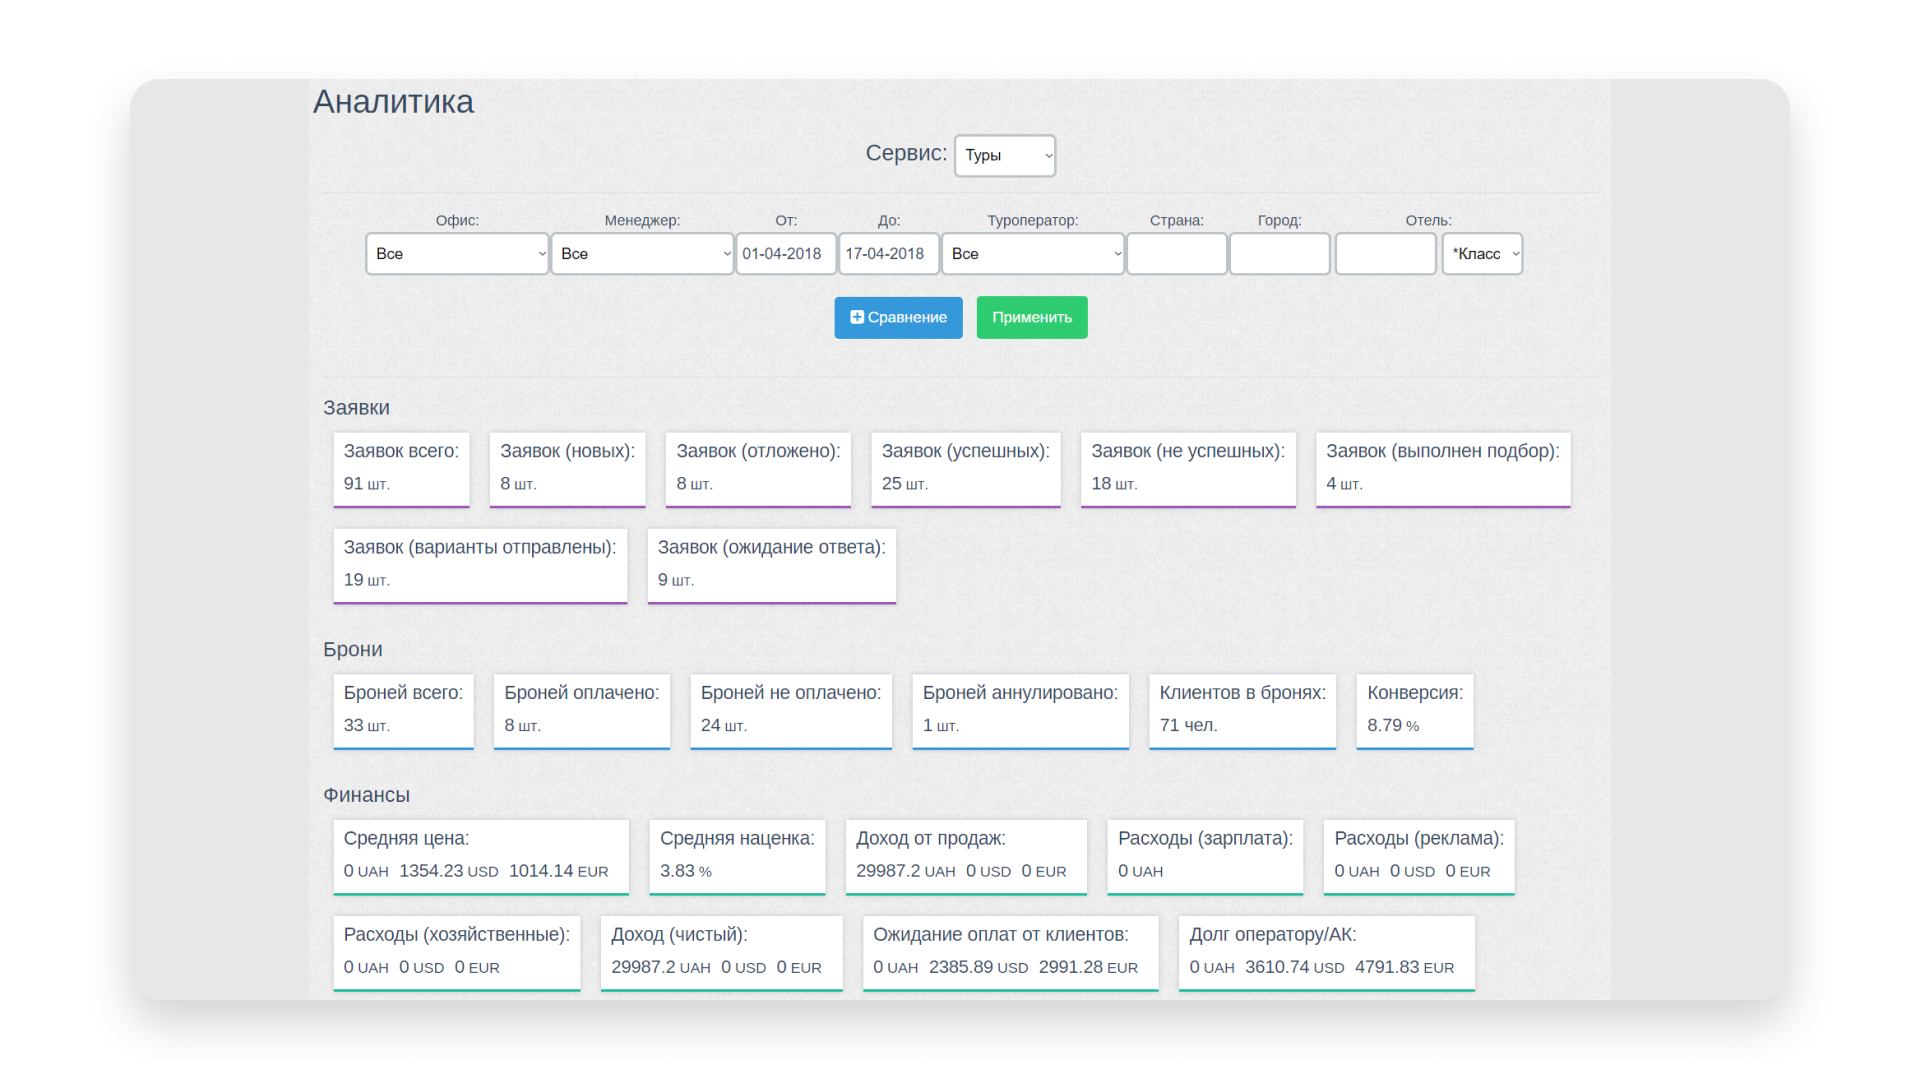Click into the Отель input field
Viewport: 1920px width, 1080px height.
pos(1385,254)
